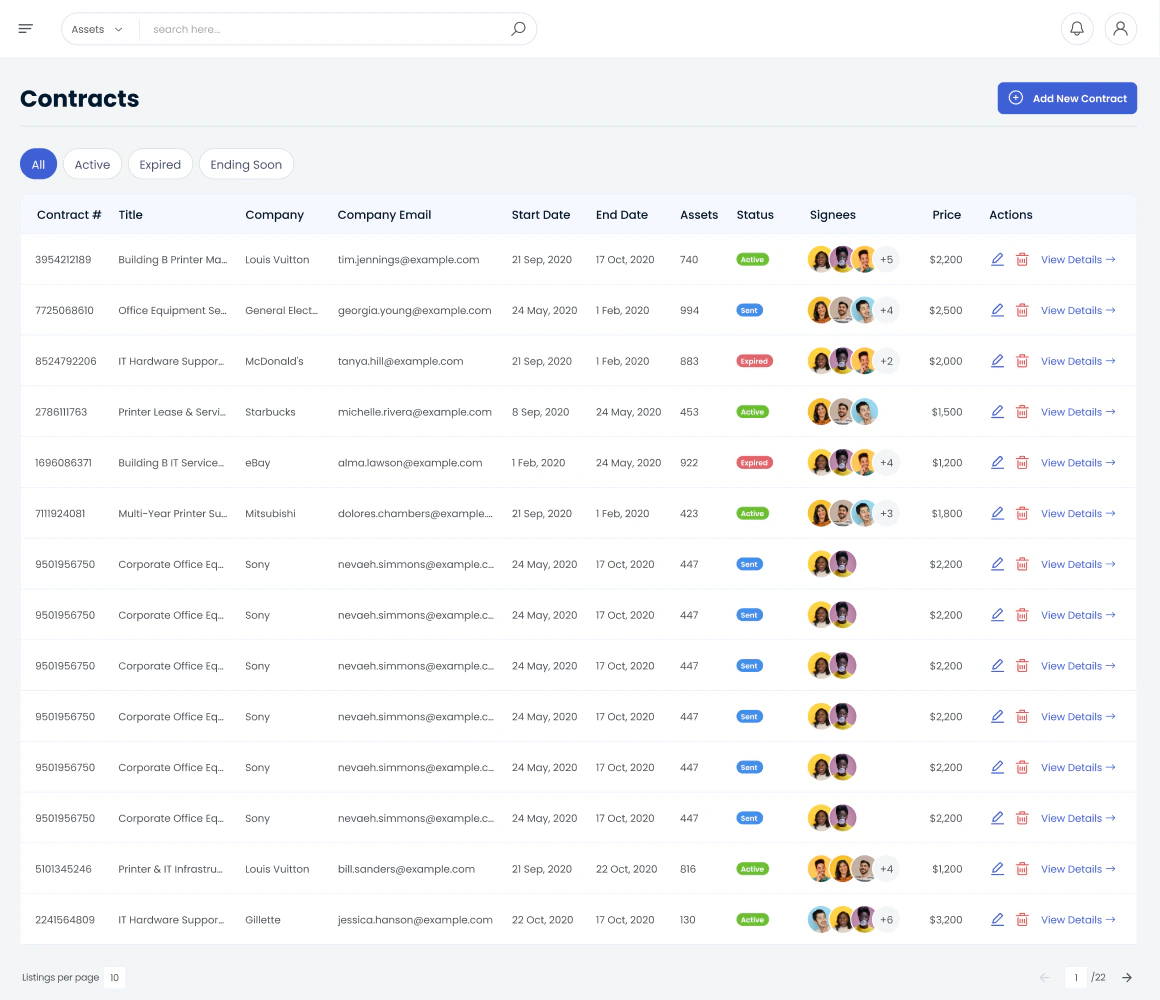This screenshot has height=1000, width=1160.
Task: Delete the Starbucks contract entry
Action: (1022, 412)
